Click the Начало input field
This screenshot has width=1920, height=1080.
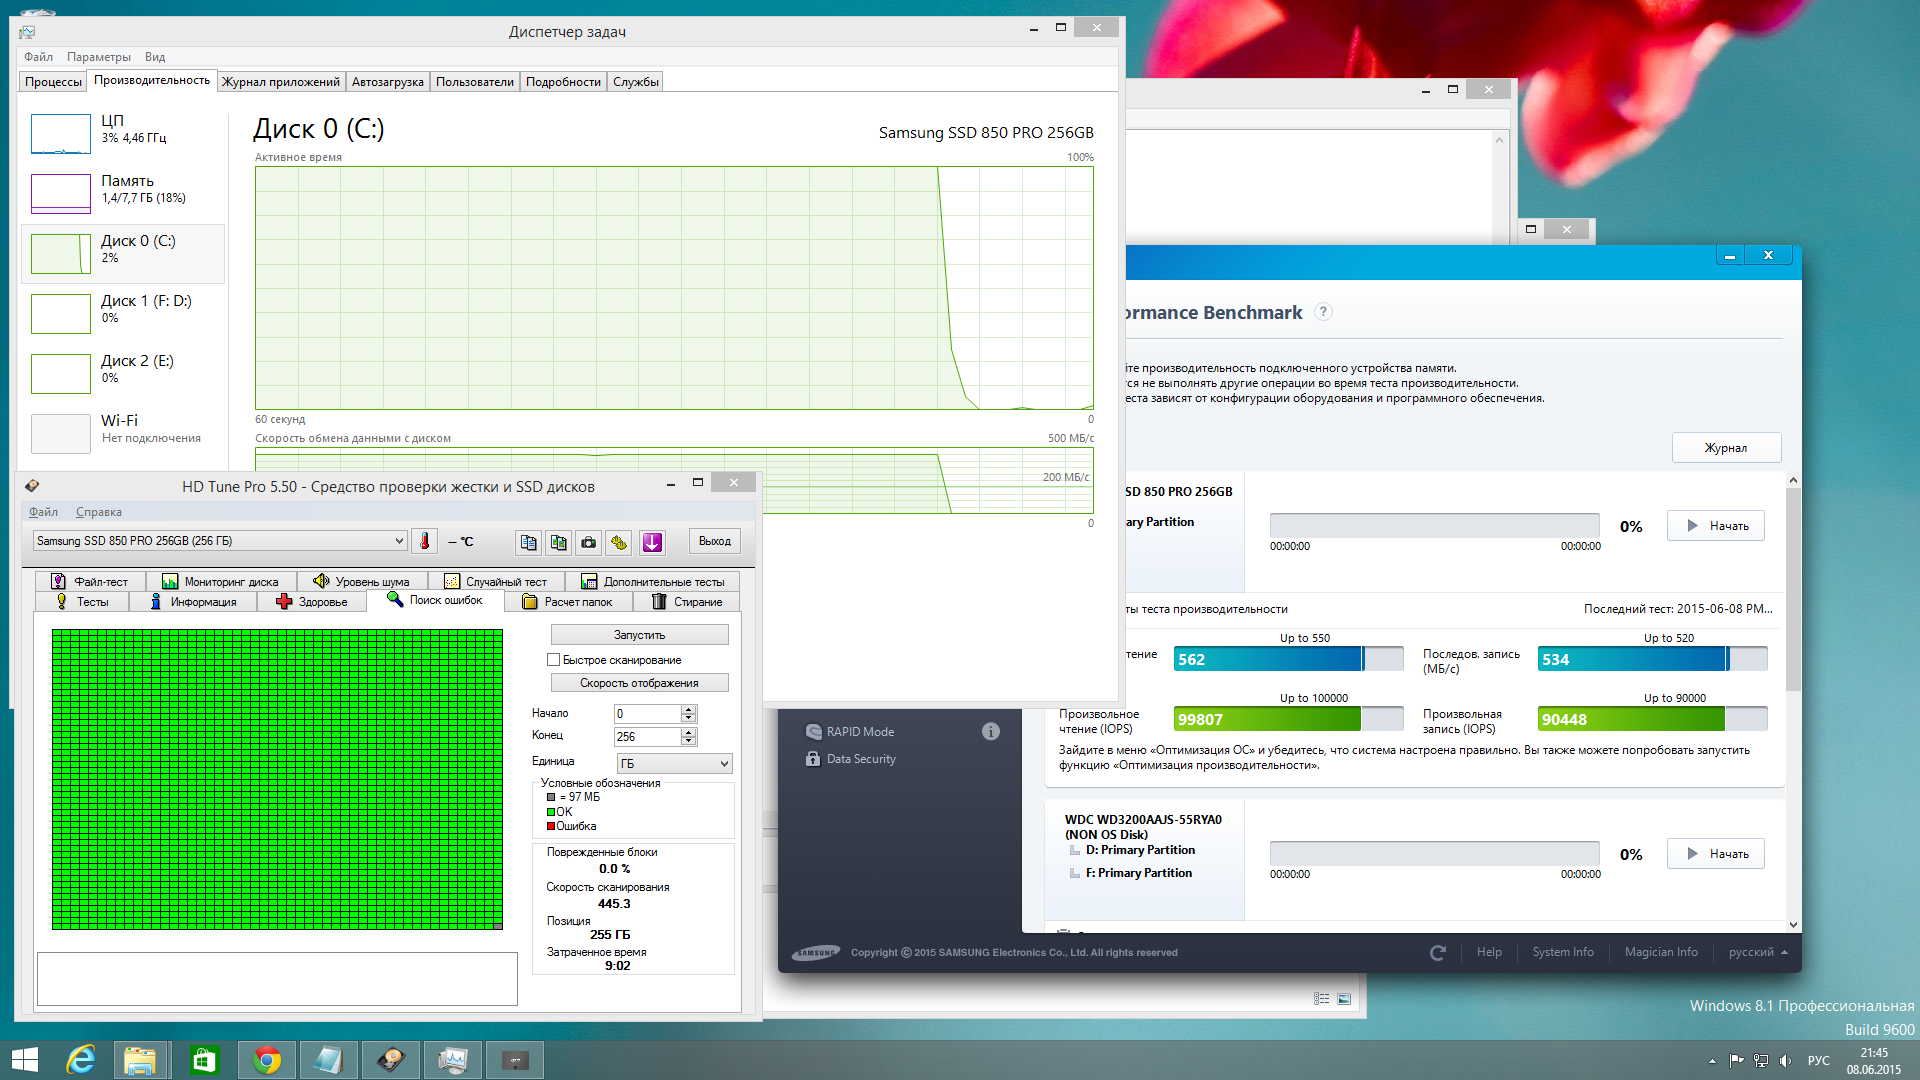point(646,714)
